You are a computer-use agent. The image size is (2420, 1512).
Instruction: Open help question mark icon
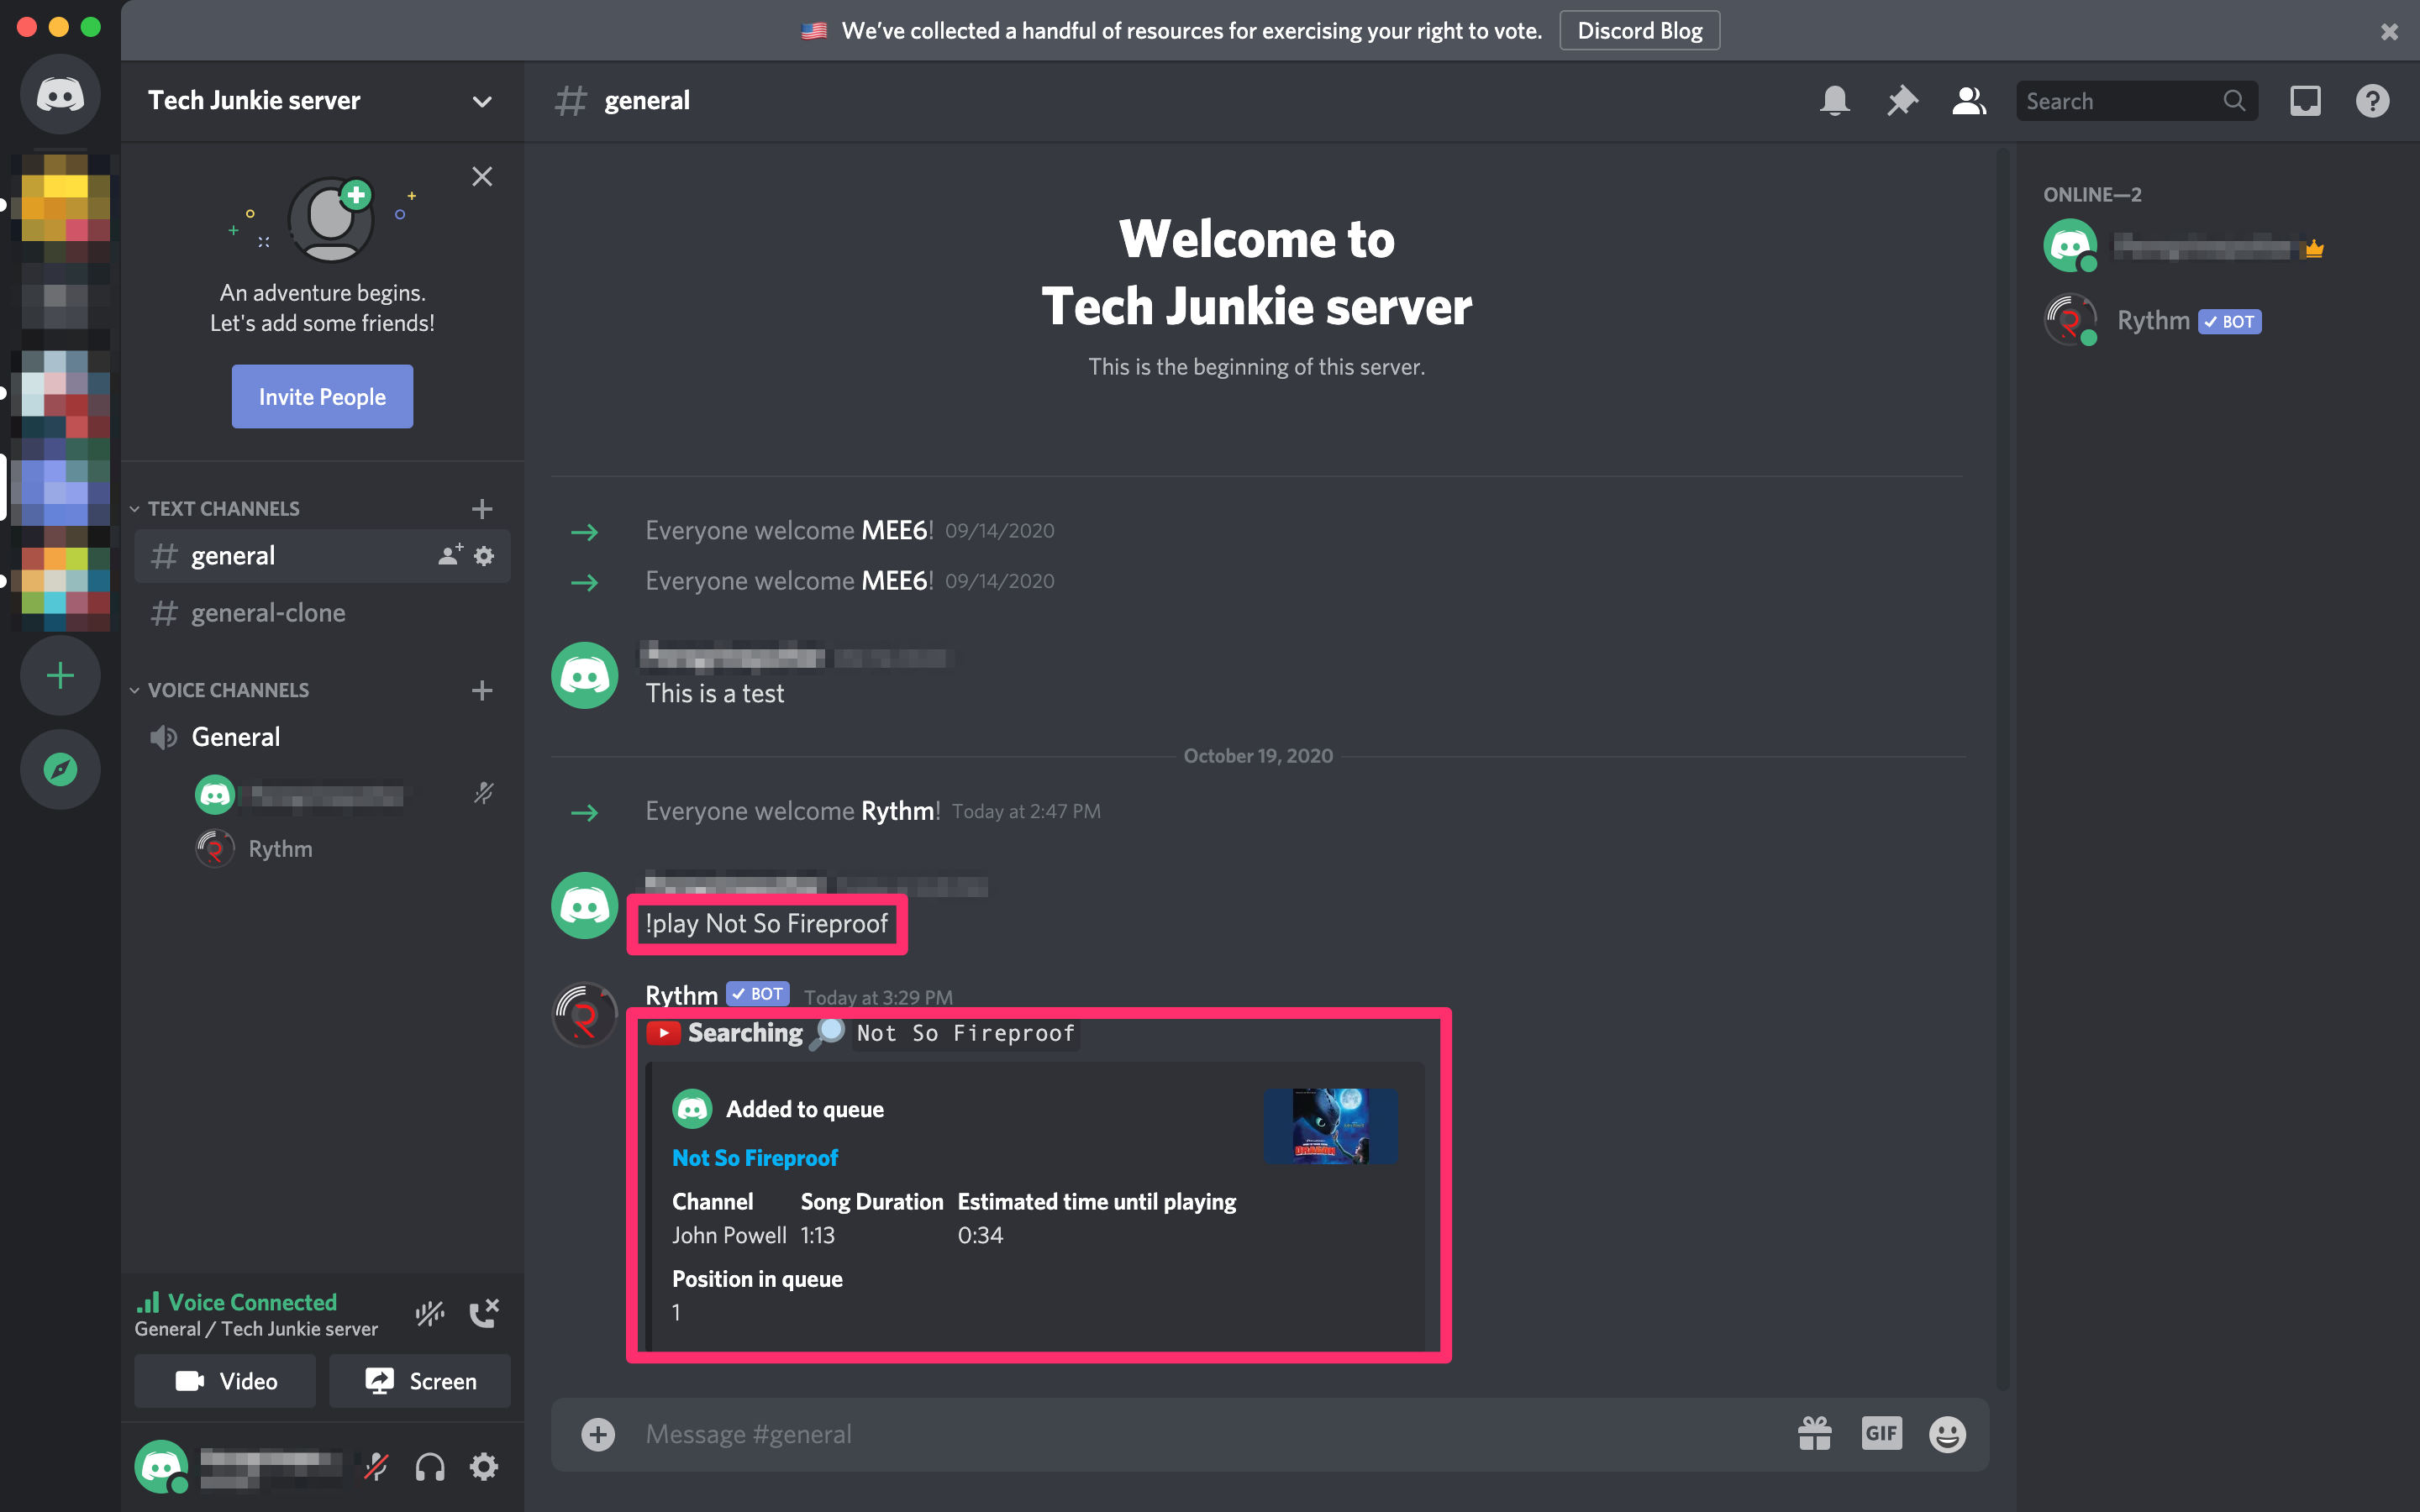pyautogui.click(x=2373, y=101)
